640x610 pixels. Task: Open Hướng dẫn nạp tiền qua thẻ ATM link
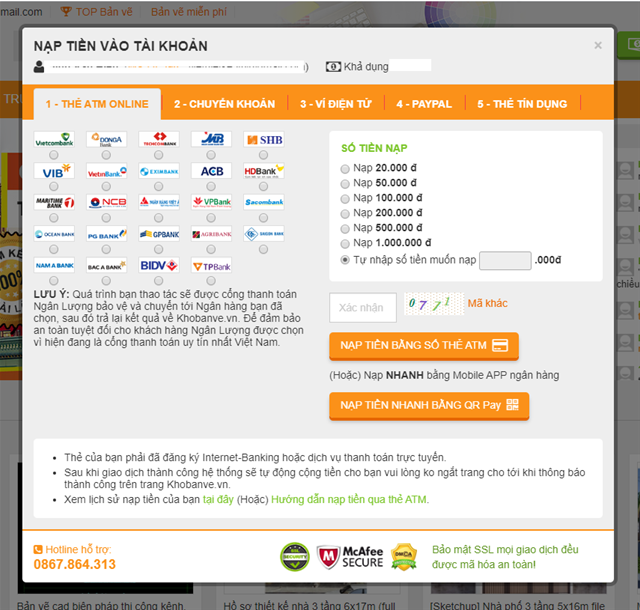(x=349, y=499)
